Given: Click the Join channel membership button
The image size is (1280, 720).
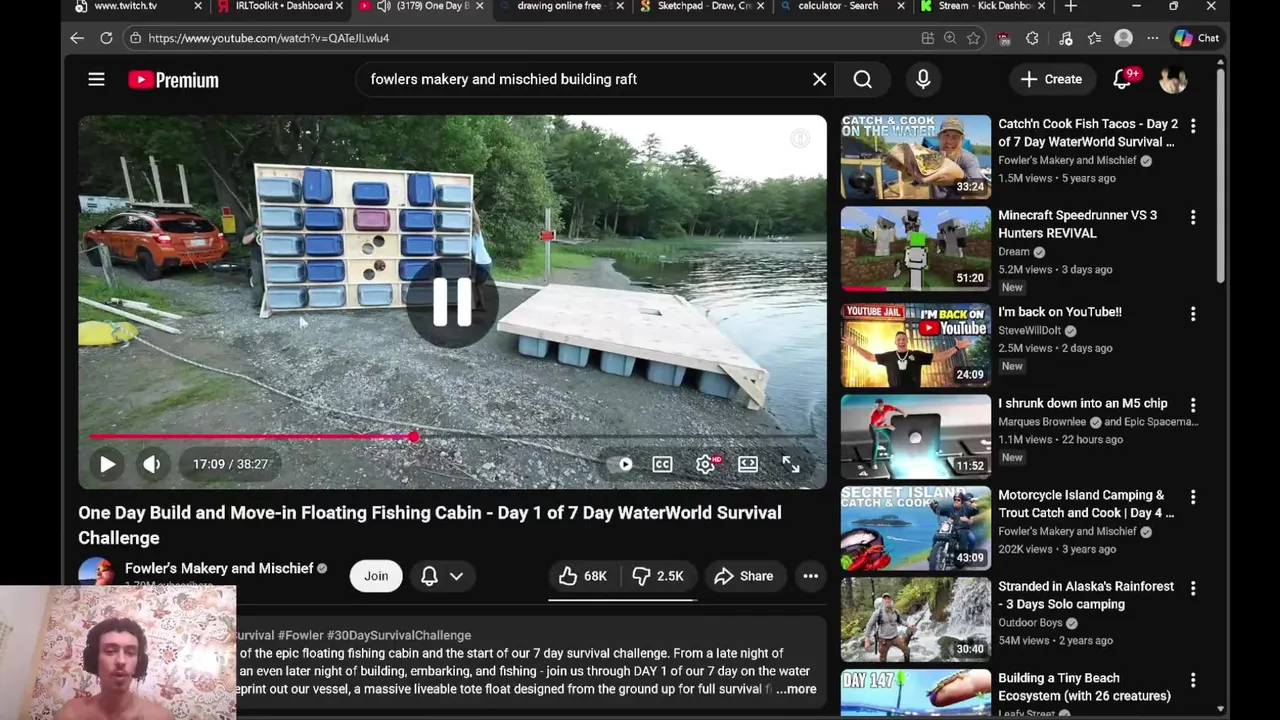Looking at the screenshot, I should tap(376, 576).
